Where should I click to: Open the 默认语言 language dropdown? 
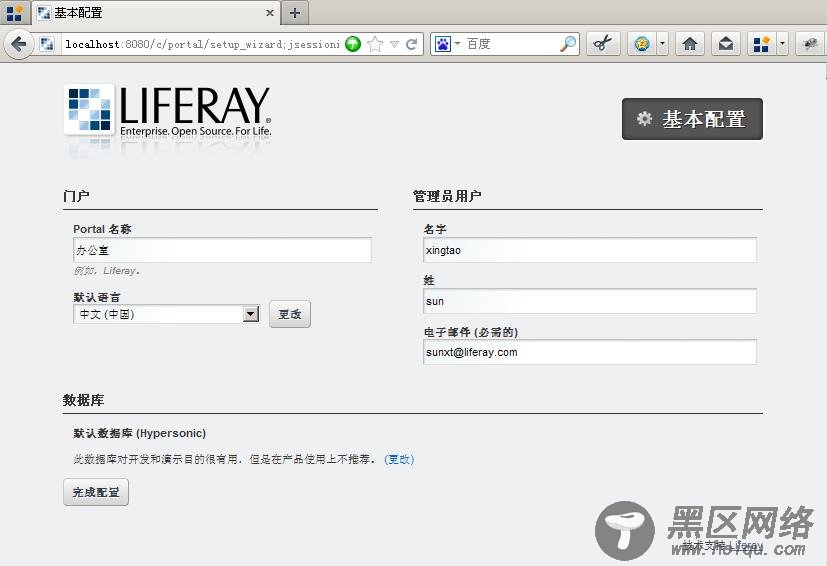click(x=166, y=314)
